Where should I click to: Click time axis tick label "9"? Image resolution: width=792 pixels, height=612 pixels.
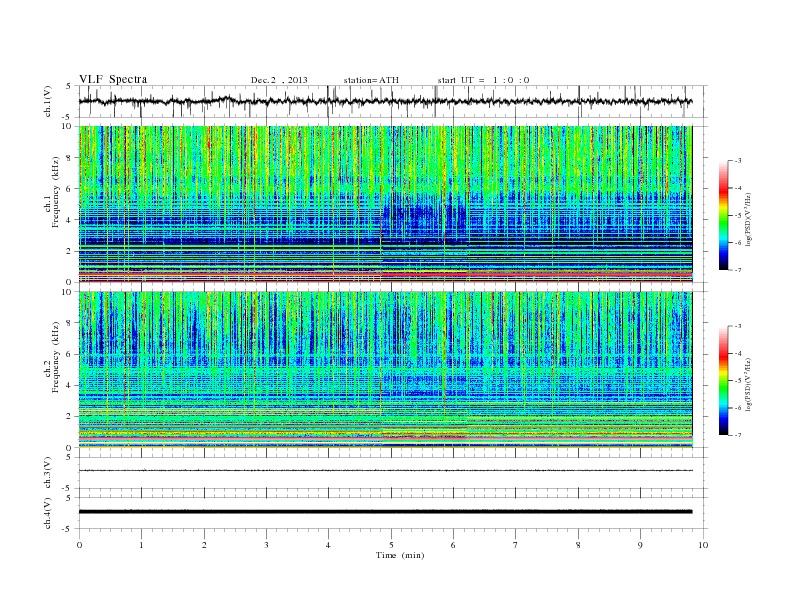point(640,545)
